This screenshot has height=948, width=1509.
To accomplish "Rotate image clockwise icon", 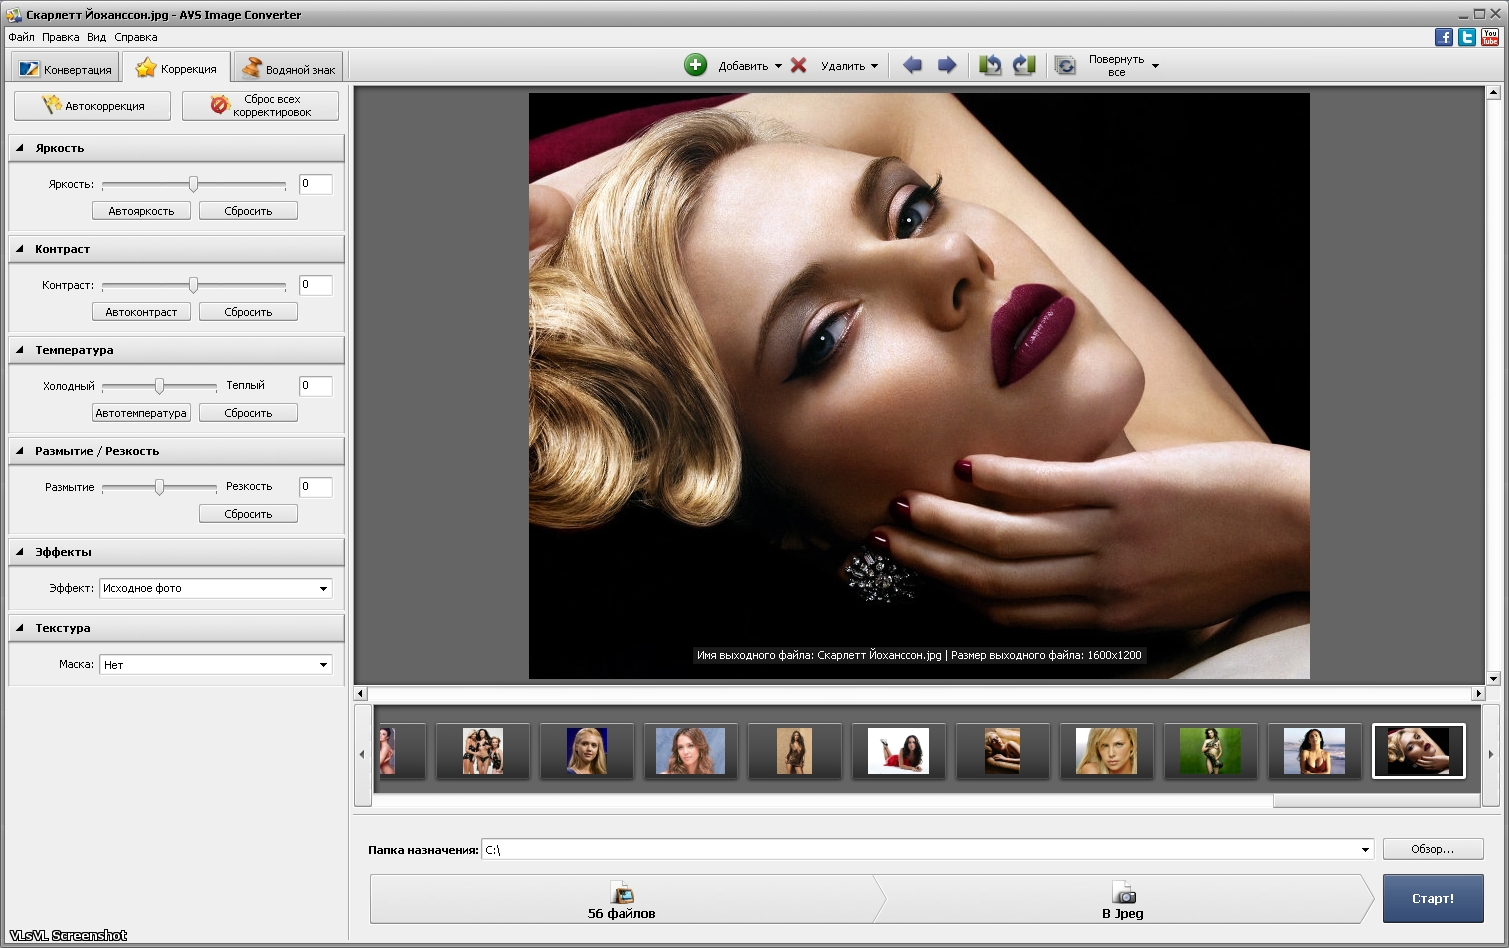I will click(x=1023, y=65).
